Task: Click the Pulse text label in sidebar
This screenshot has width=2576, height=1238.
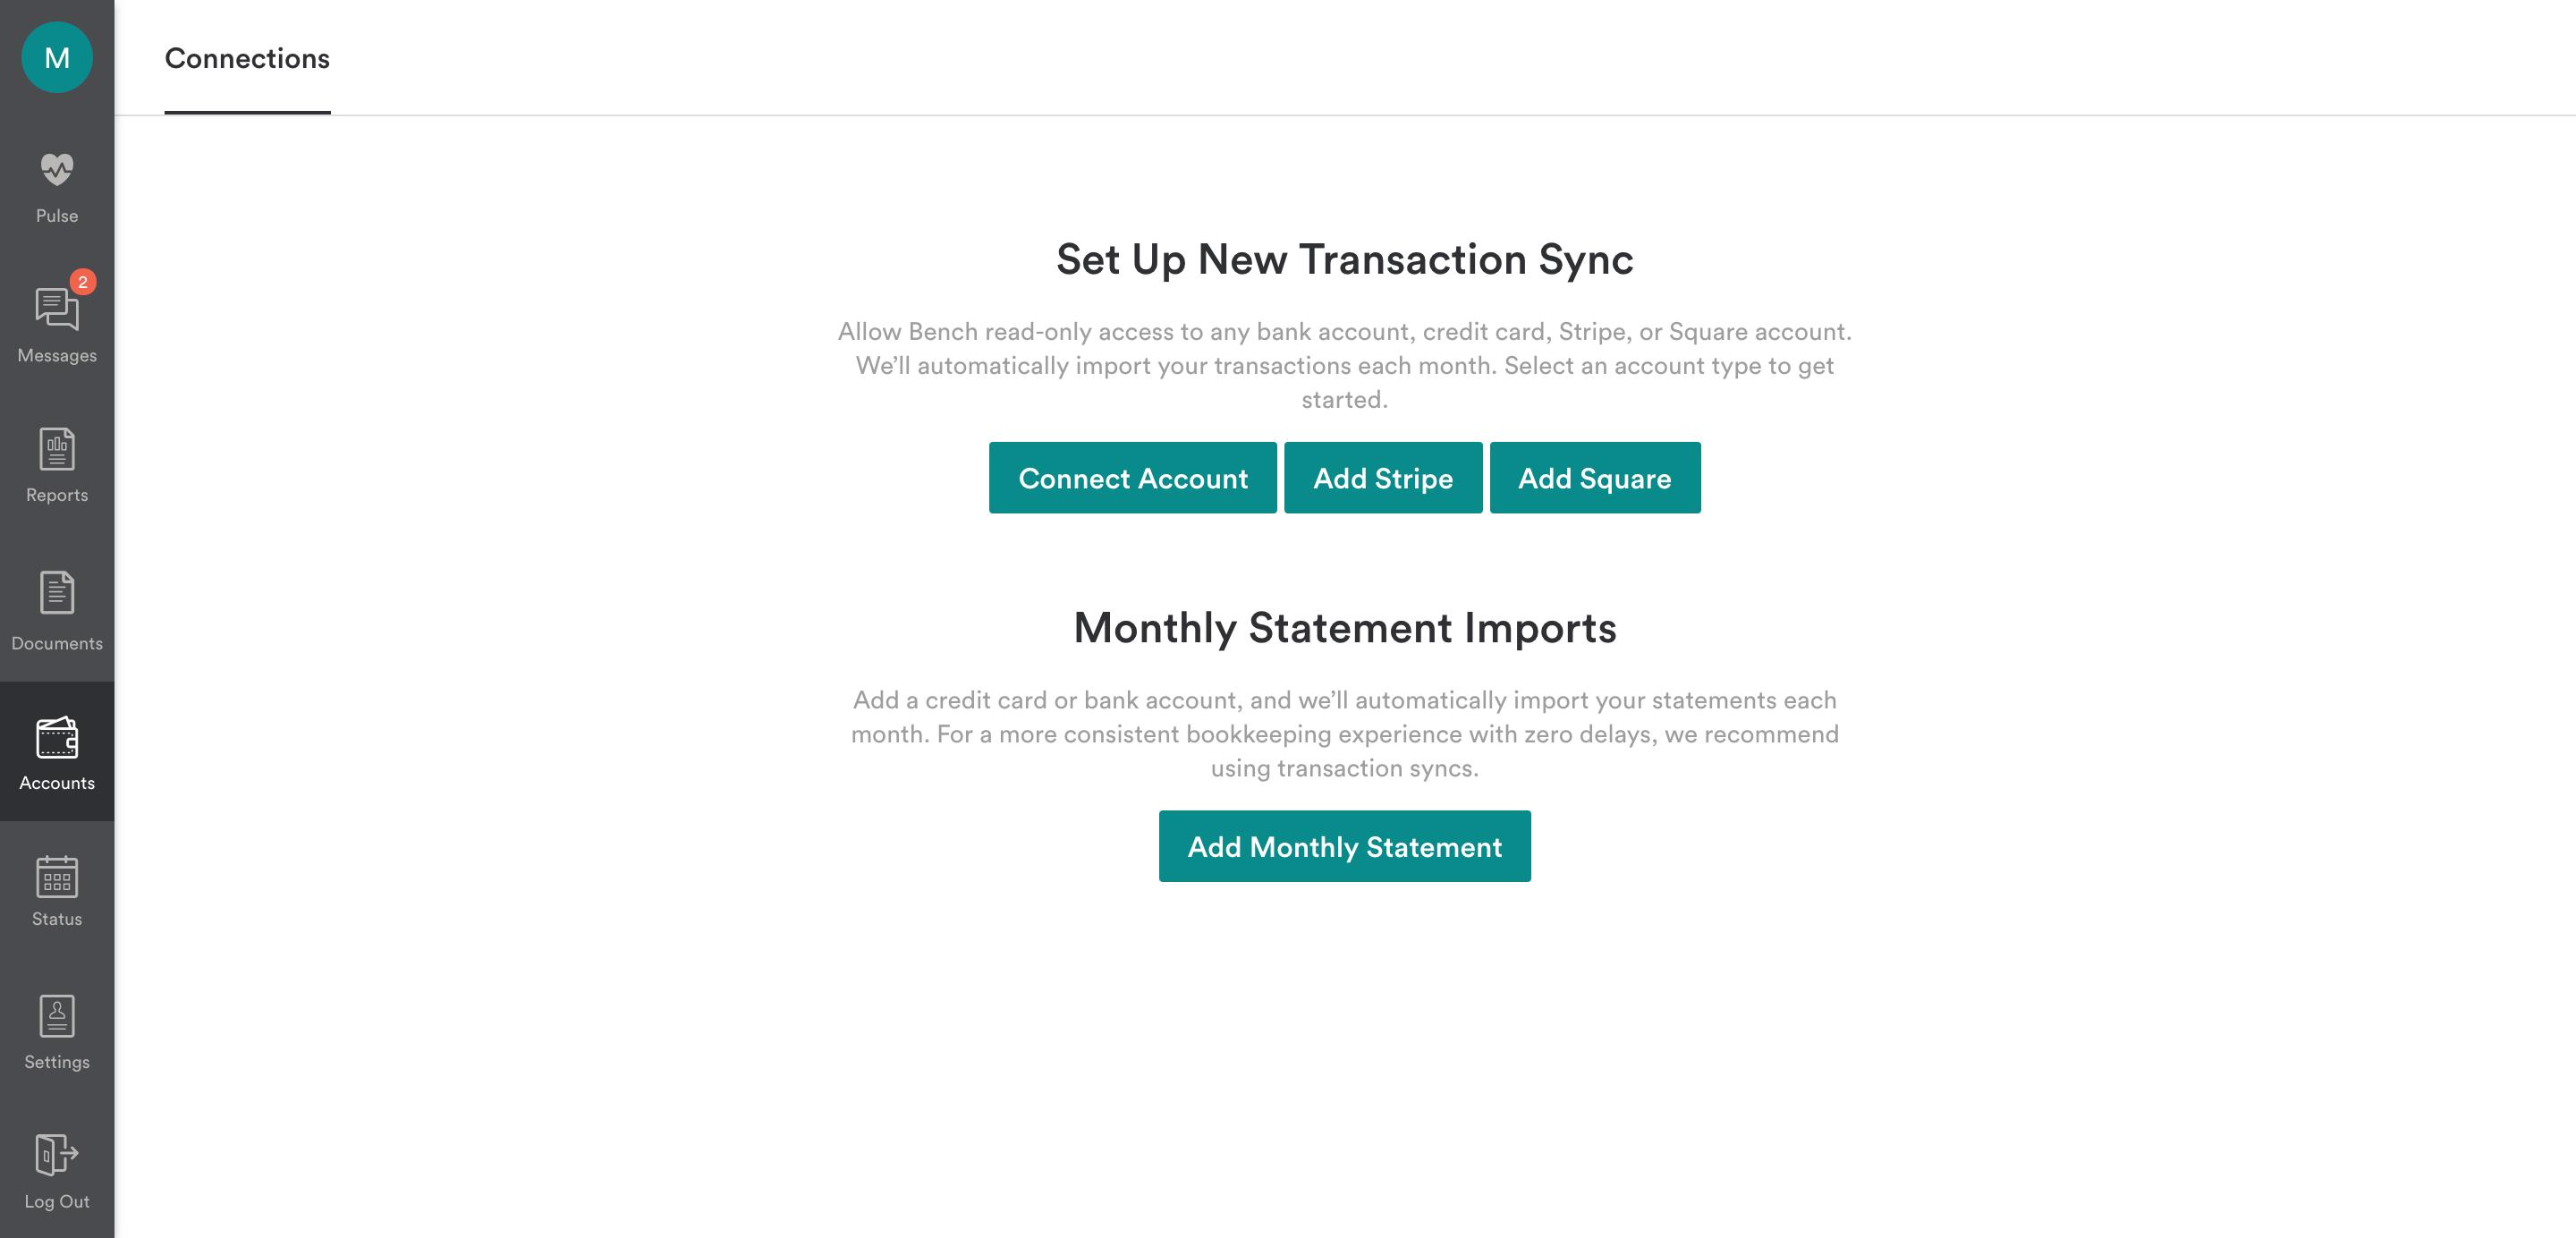Action: (57, 216)
